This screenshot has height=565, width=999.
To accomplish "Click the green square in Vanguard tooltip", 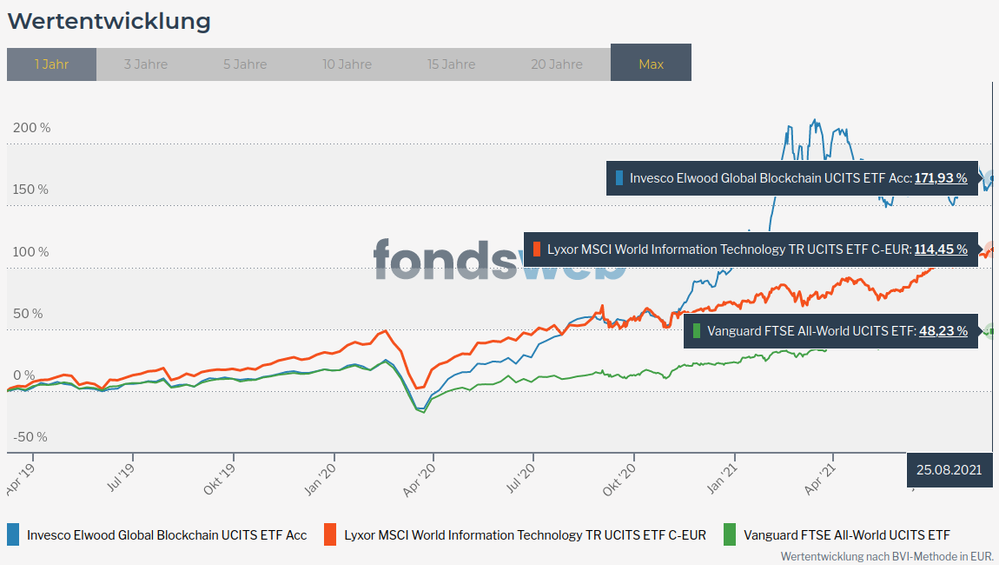I will (697, 330).
